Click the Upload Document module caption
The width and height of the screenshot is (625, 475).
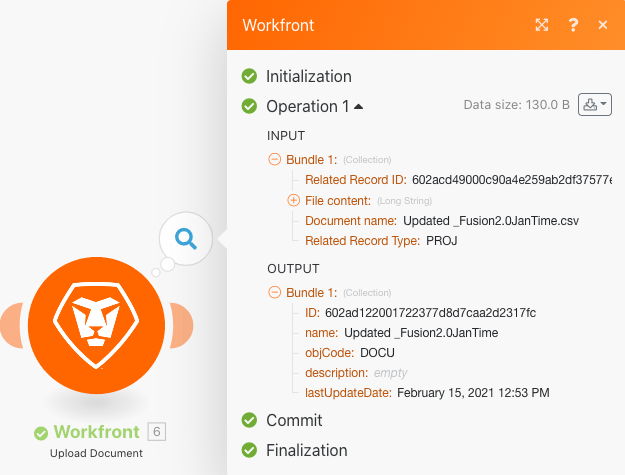pos(96,453)
